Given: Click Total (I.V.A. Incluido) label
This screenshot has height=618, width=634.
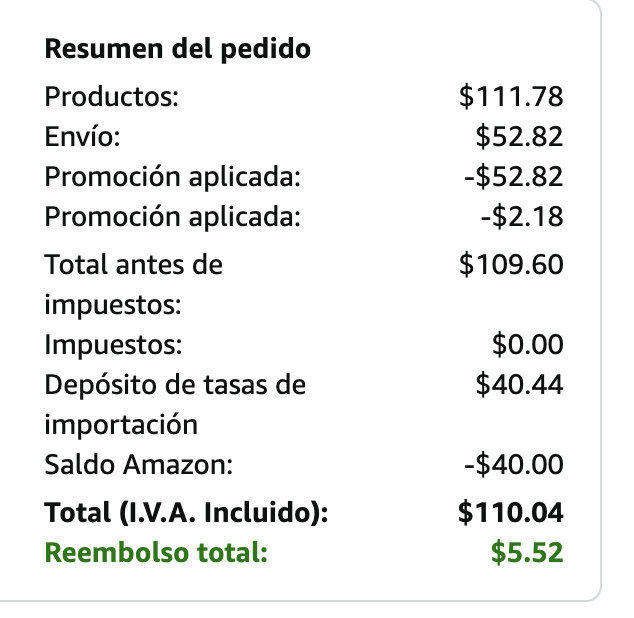Looking at the screenshot, I should [x=186, y=513].
